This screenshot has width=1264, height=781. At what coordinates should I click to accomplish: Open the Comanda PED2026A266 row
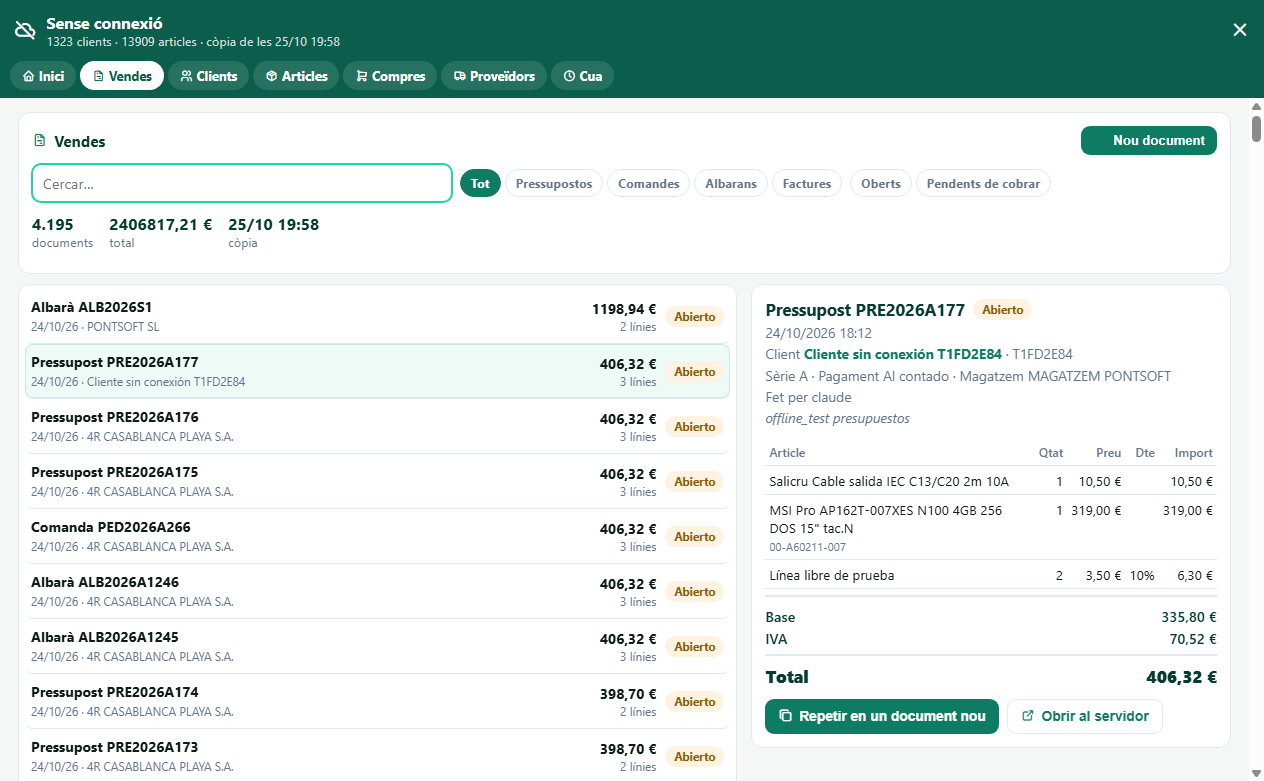[377, 536]
